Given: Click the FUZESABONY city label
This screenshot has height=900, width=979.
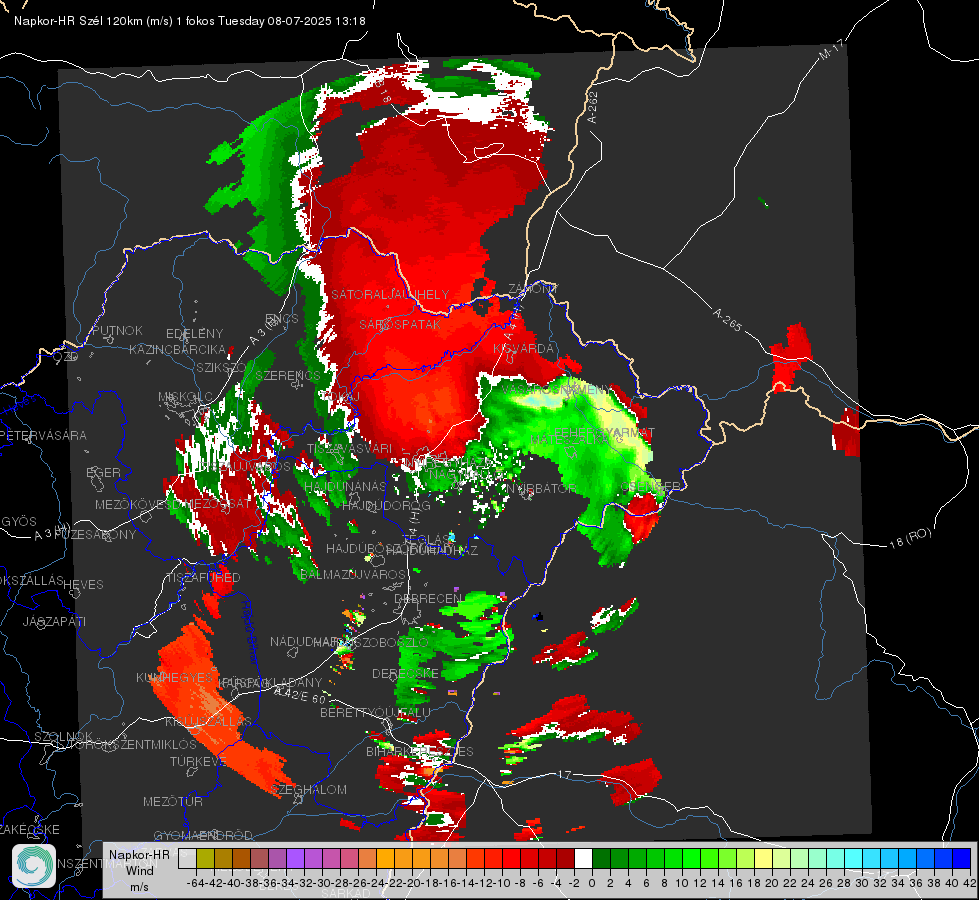Looking at the screenshot, I should click(95, 535).
